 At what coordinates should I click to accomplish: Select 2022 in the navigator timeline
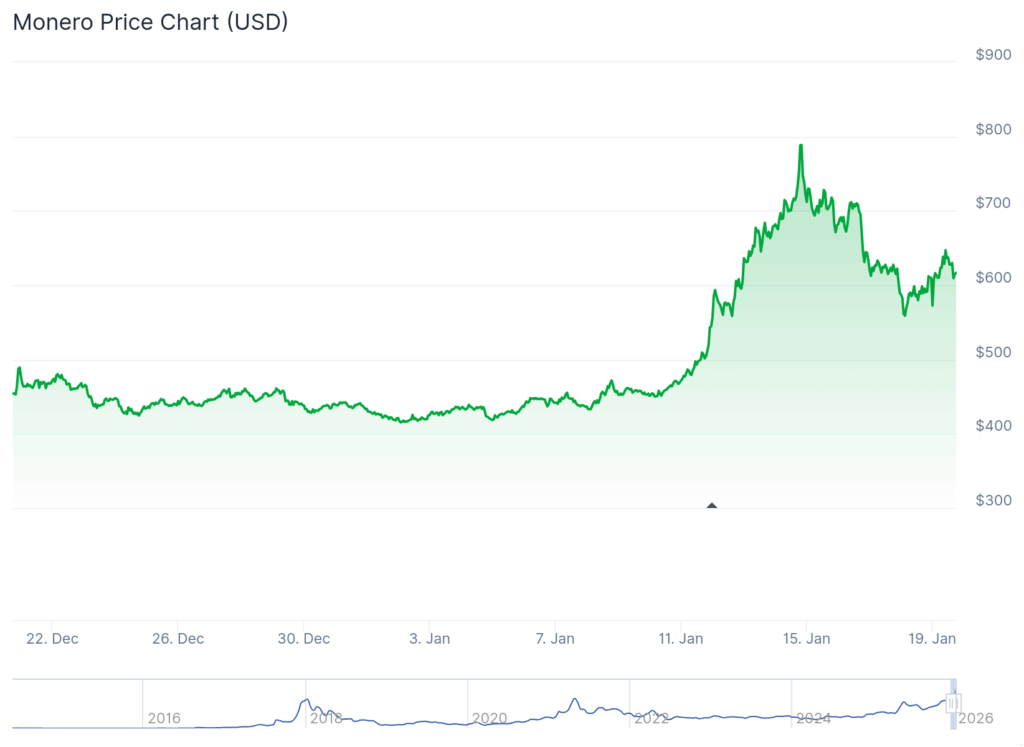651,718
